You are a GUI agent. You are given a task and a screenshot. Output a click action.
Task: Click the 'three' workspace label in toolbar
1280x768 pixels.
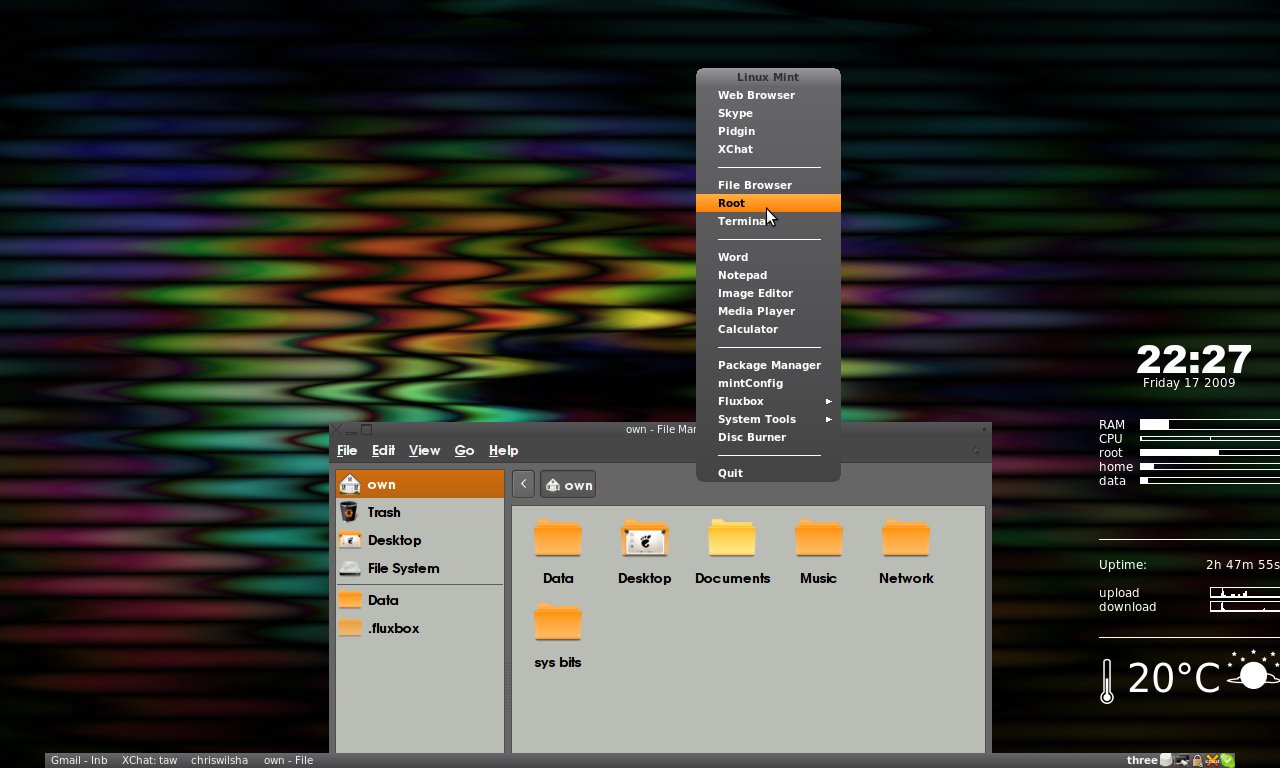click(1142, 760)
